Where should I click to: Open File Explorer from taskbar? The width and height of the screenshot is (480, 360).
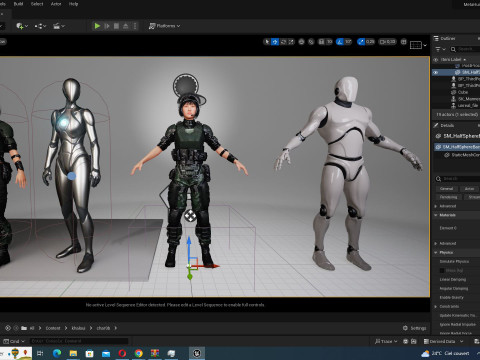point(73,353)
